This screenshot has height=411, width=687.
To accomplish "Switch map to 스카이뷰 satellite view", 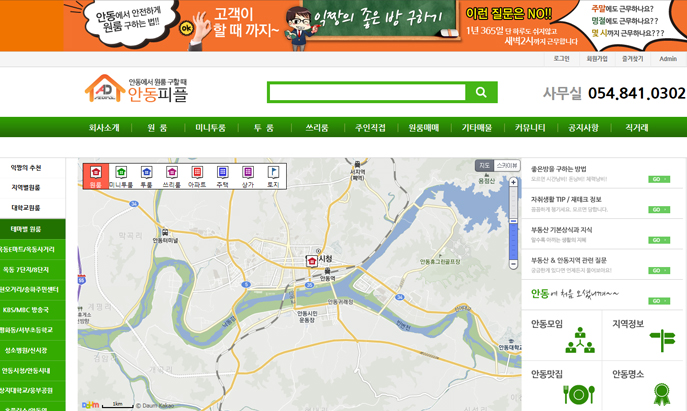I will pos(508,166).
